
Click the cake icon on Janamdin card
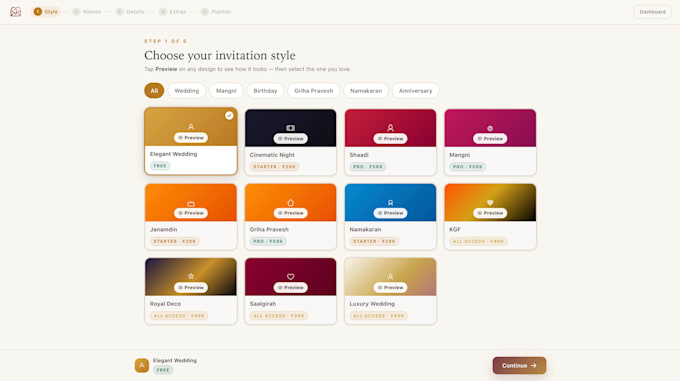coord(191,204)
